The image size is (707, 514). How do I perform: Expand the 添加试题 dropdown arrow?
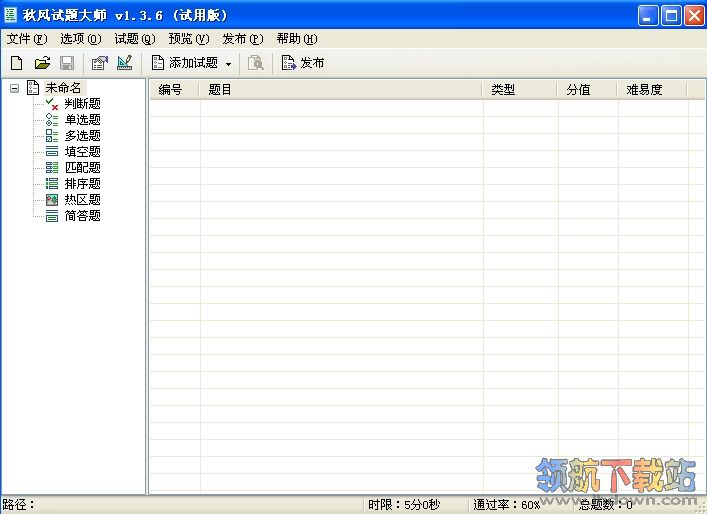(228, 64)
